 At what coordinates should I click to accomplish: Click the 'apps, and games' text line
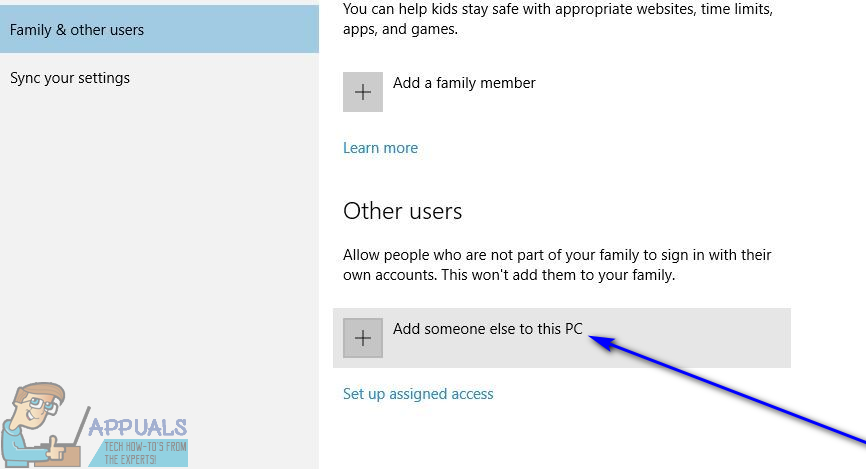point(400,30)
